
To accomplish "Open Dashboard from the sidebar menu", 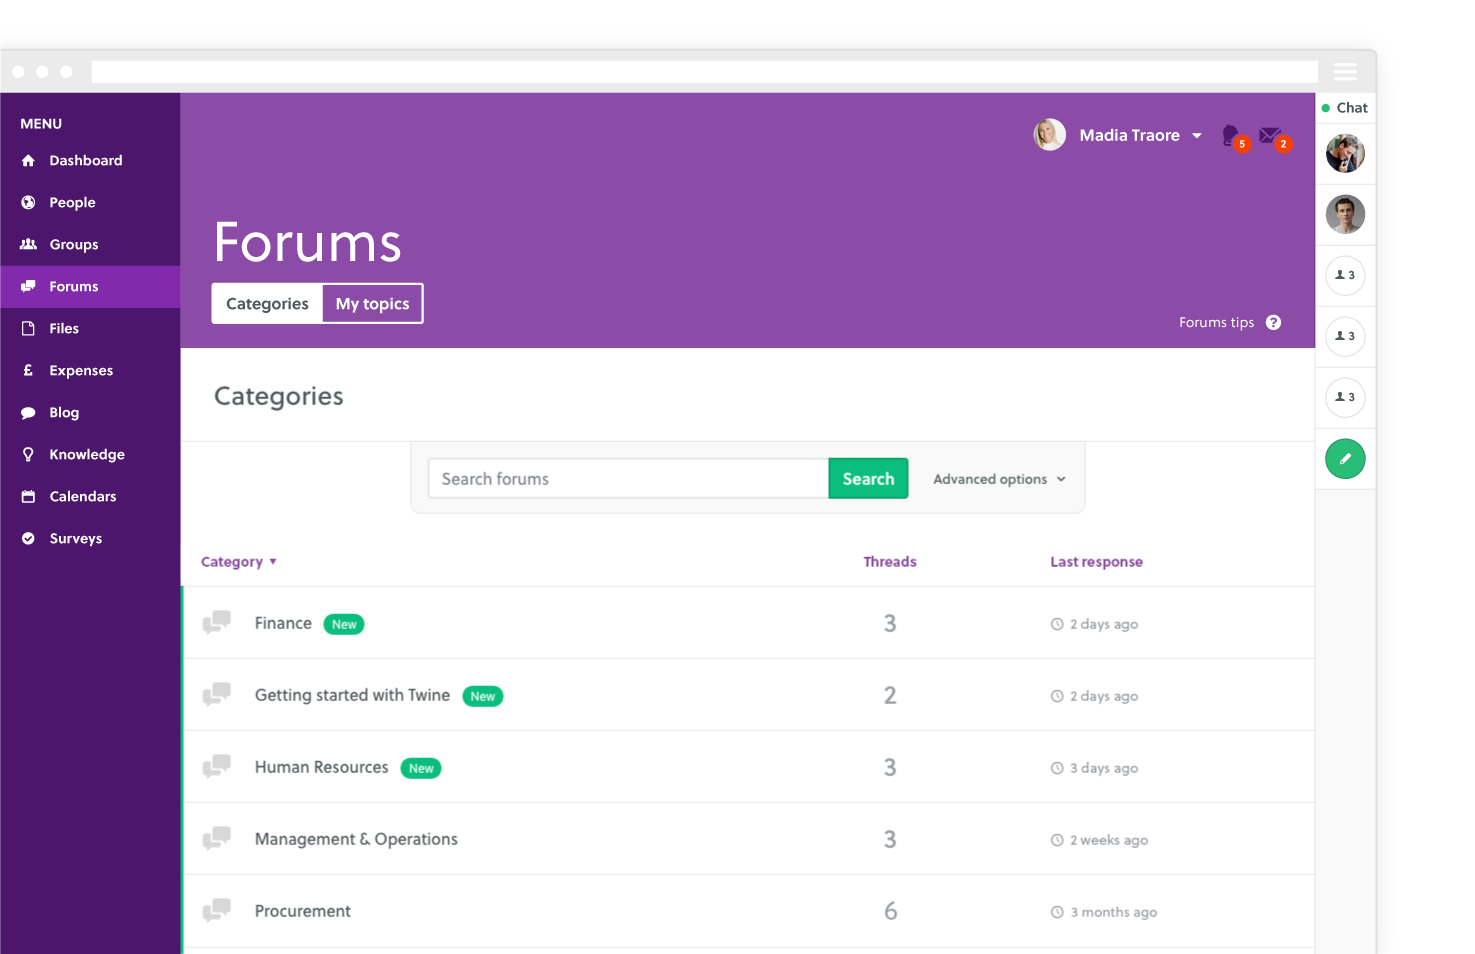I will tap(85, 161).
